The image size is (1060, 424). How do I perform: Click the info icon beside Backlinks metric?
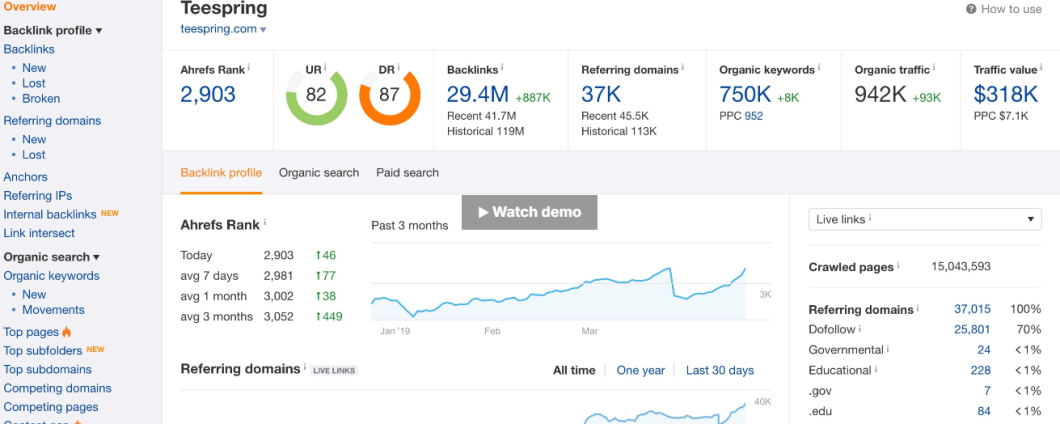tap(502, 67)
